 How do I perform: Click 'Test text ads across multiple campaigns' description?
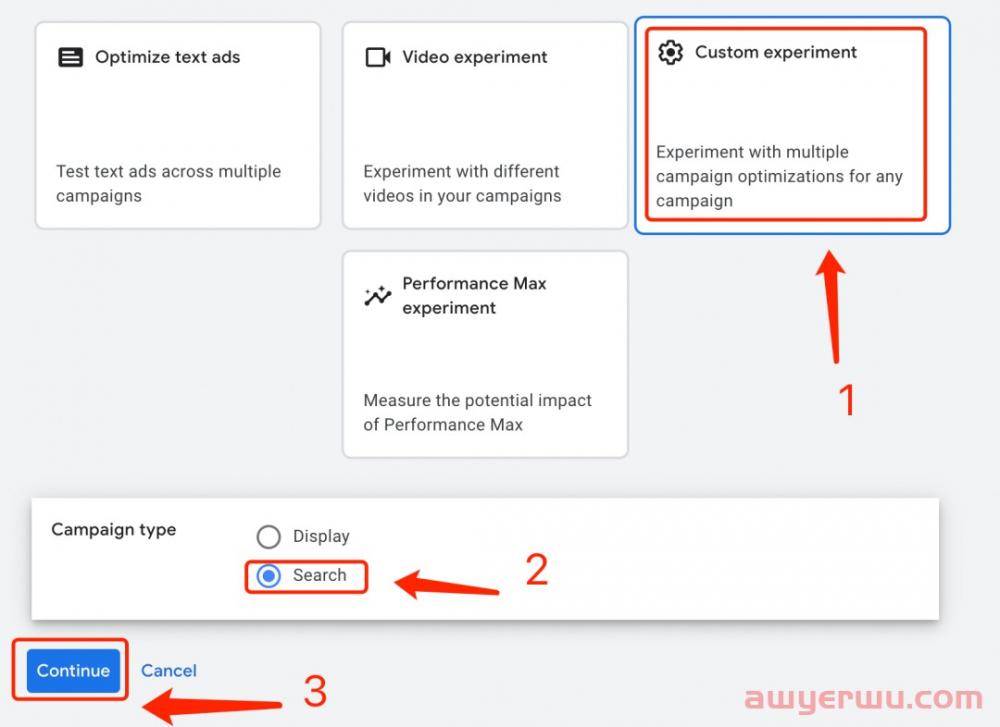[168, 183]
